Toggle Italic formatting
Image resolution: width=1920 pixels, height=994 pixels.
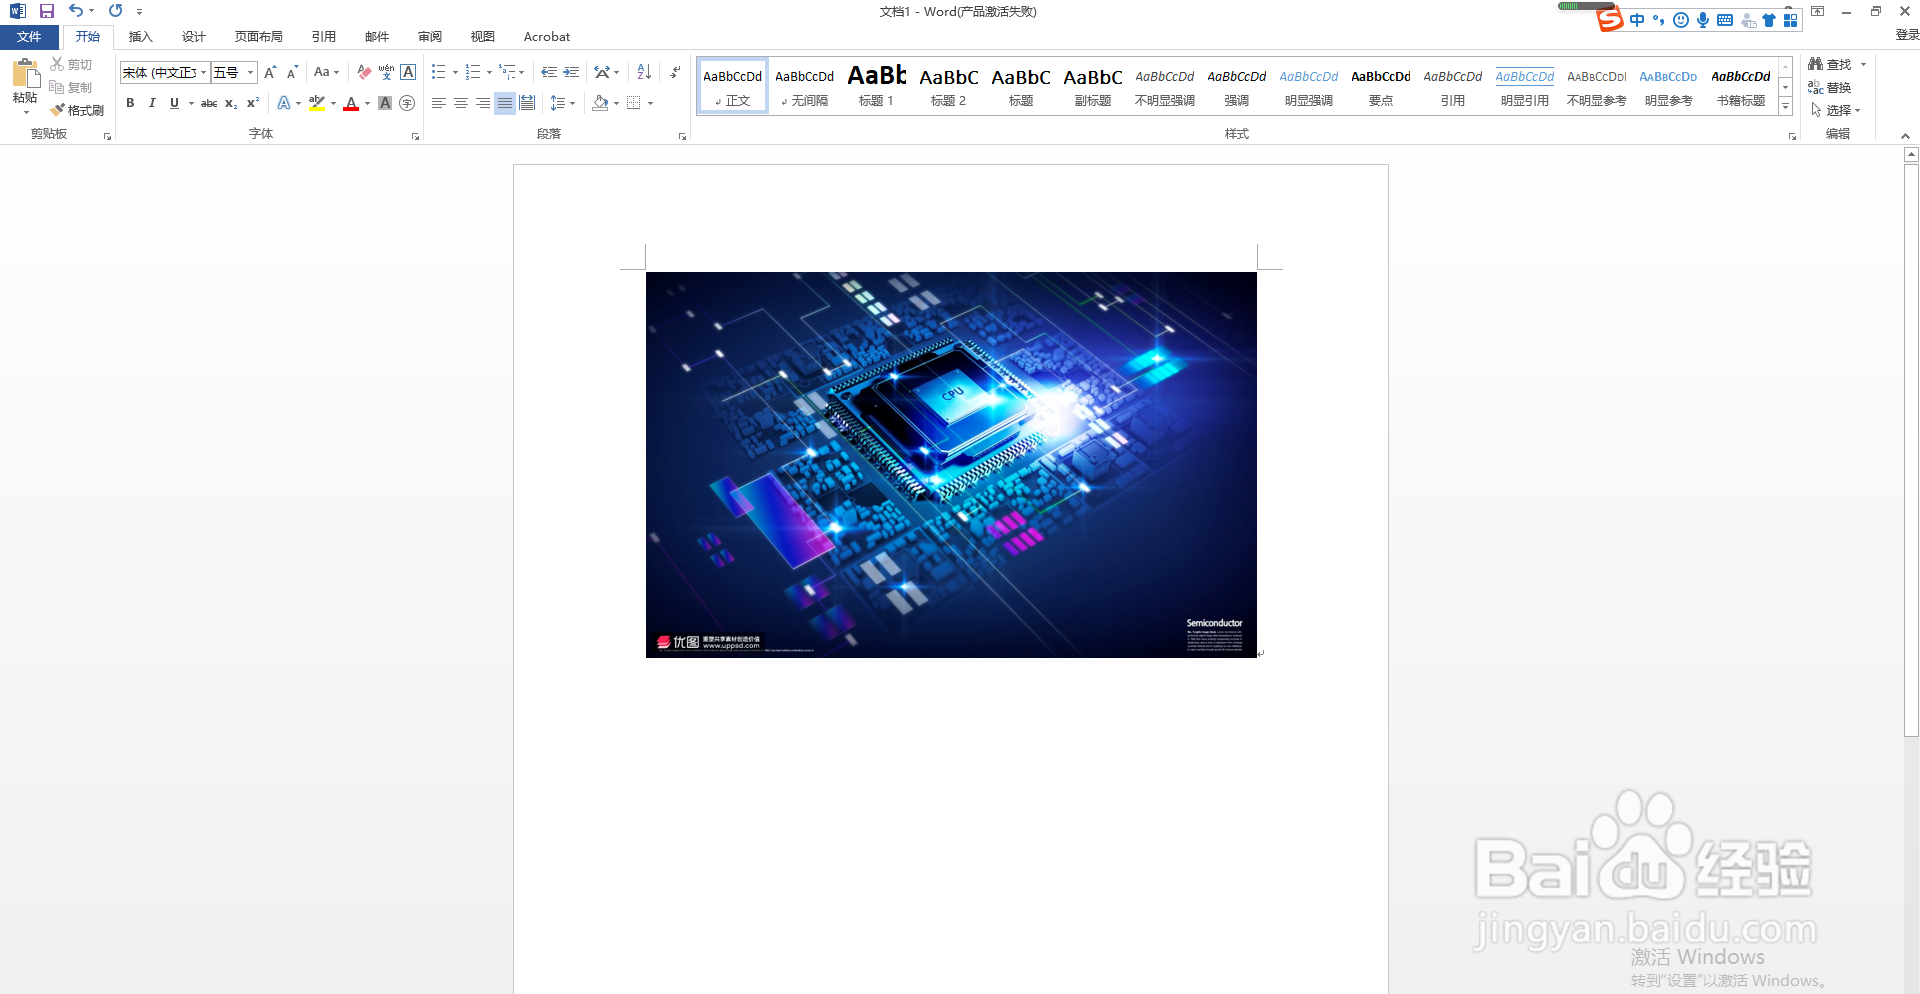(x=152, y=103)
